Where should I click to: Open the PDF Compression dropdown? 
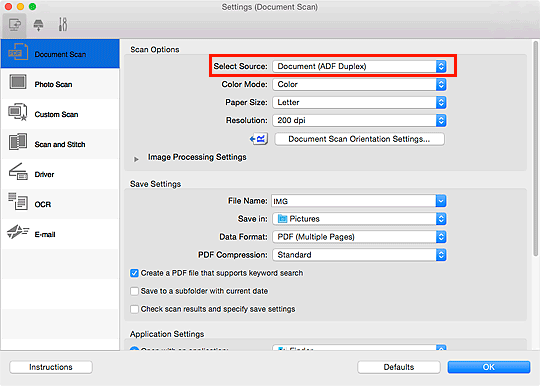tap(360, 255)
